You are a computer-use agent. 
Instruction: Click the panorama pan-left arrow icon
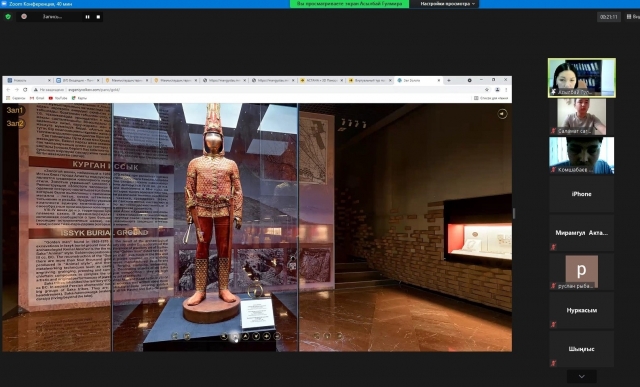[224, 336]
